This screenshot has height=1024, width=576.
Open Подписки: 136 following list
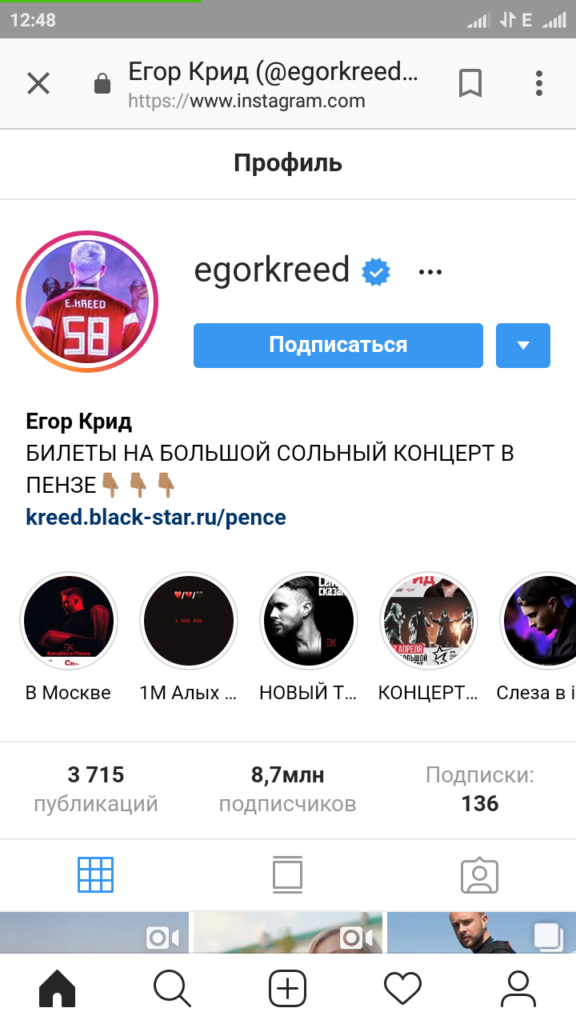tap(480, 789)
